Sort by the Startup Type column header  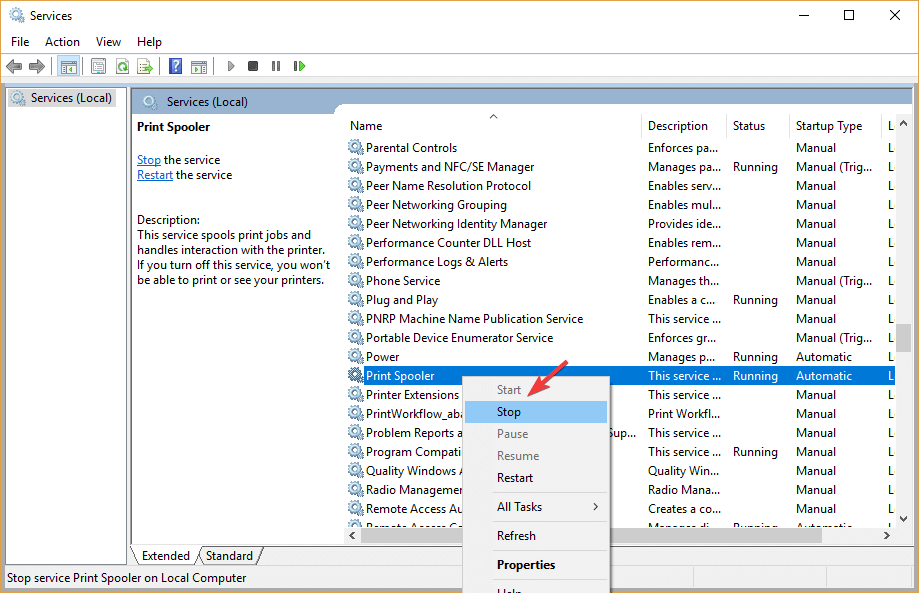[835, 125]
